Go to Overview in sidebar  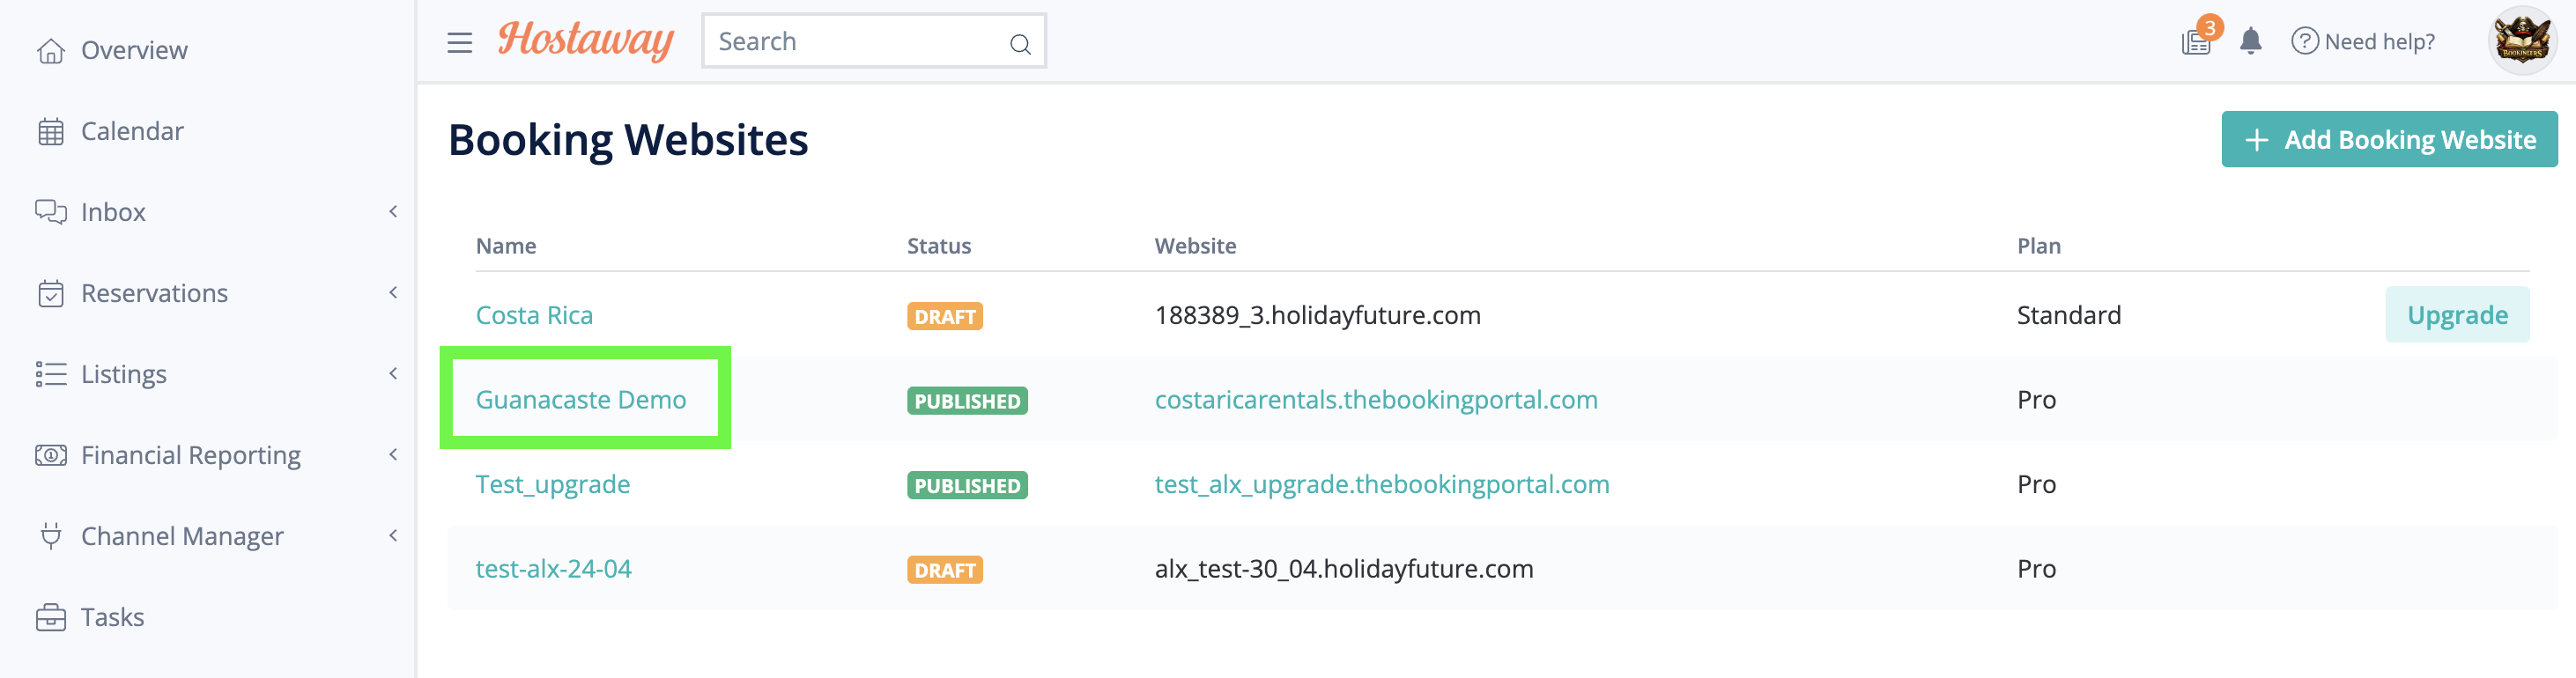pos(134,51)
